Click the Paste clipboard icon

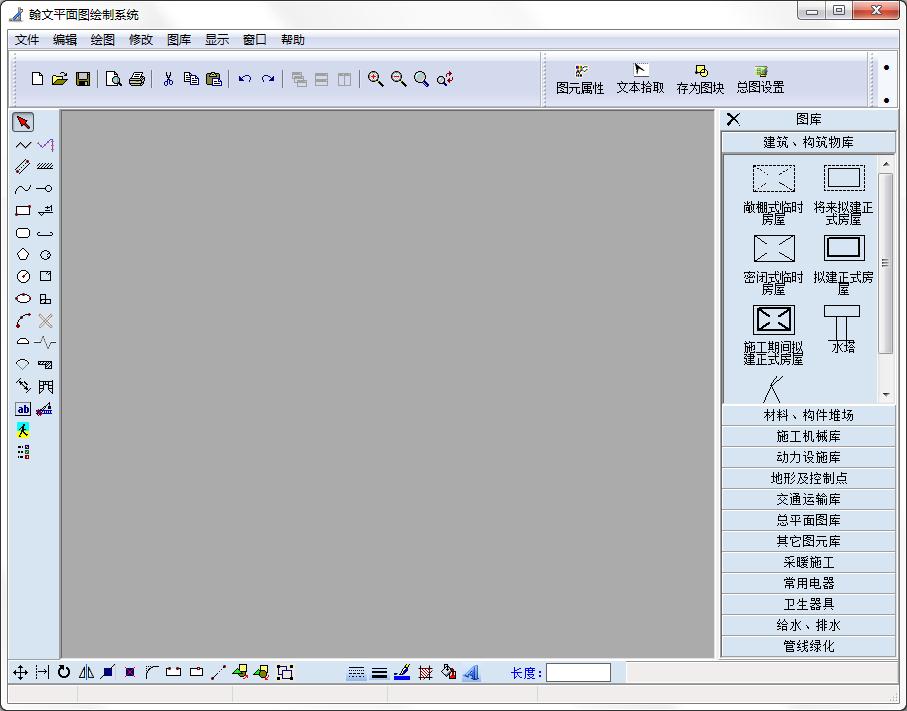tap(214, 79)
